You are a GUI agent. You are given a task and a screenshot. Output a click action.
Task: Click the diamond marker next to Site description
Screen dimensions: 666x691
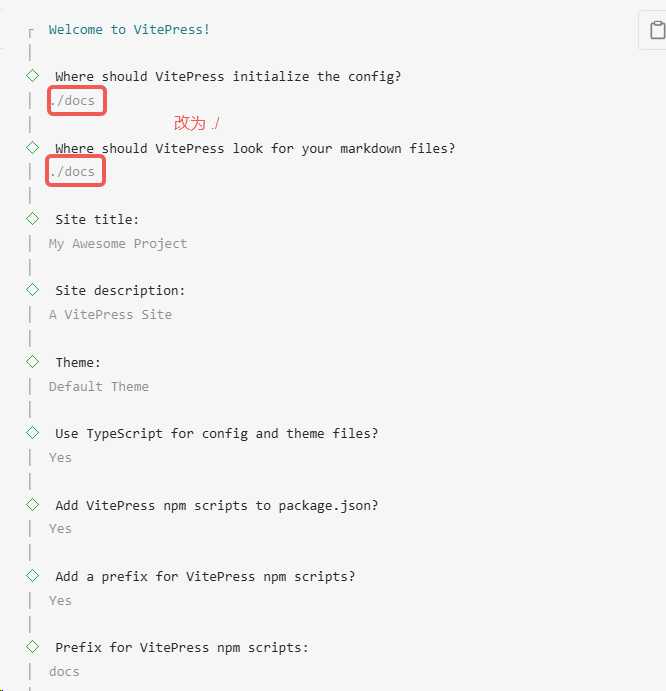point(33,290)
